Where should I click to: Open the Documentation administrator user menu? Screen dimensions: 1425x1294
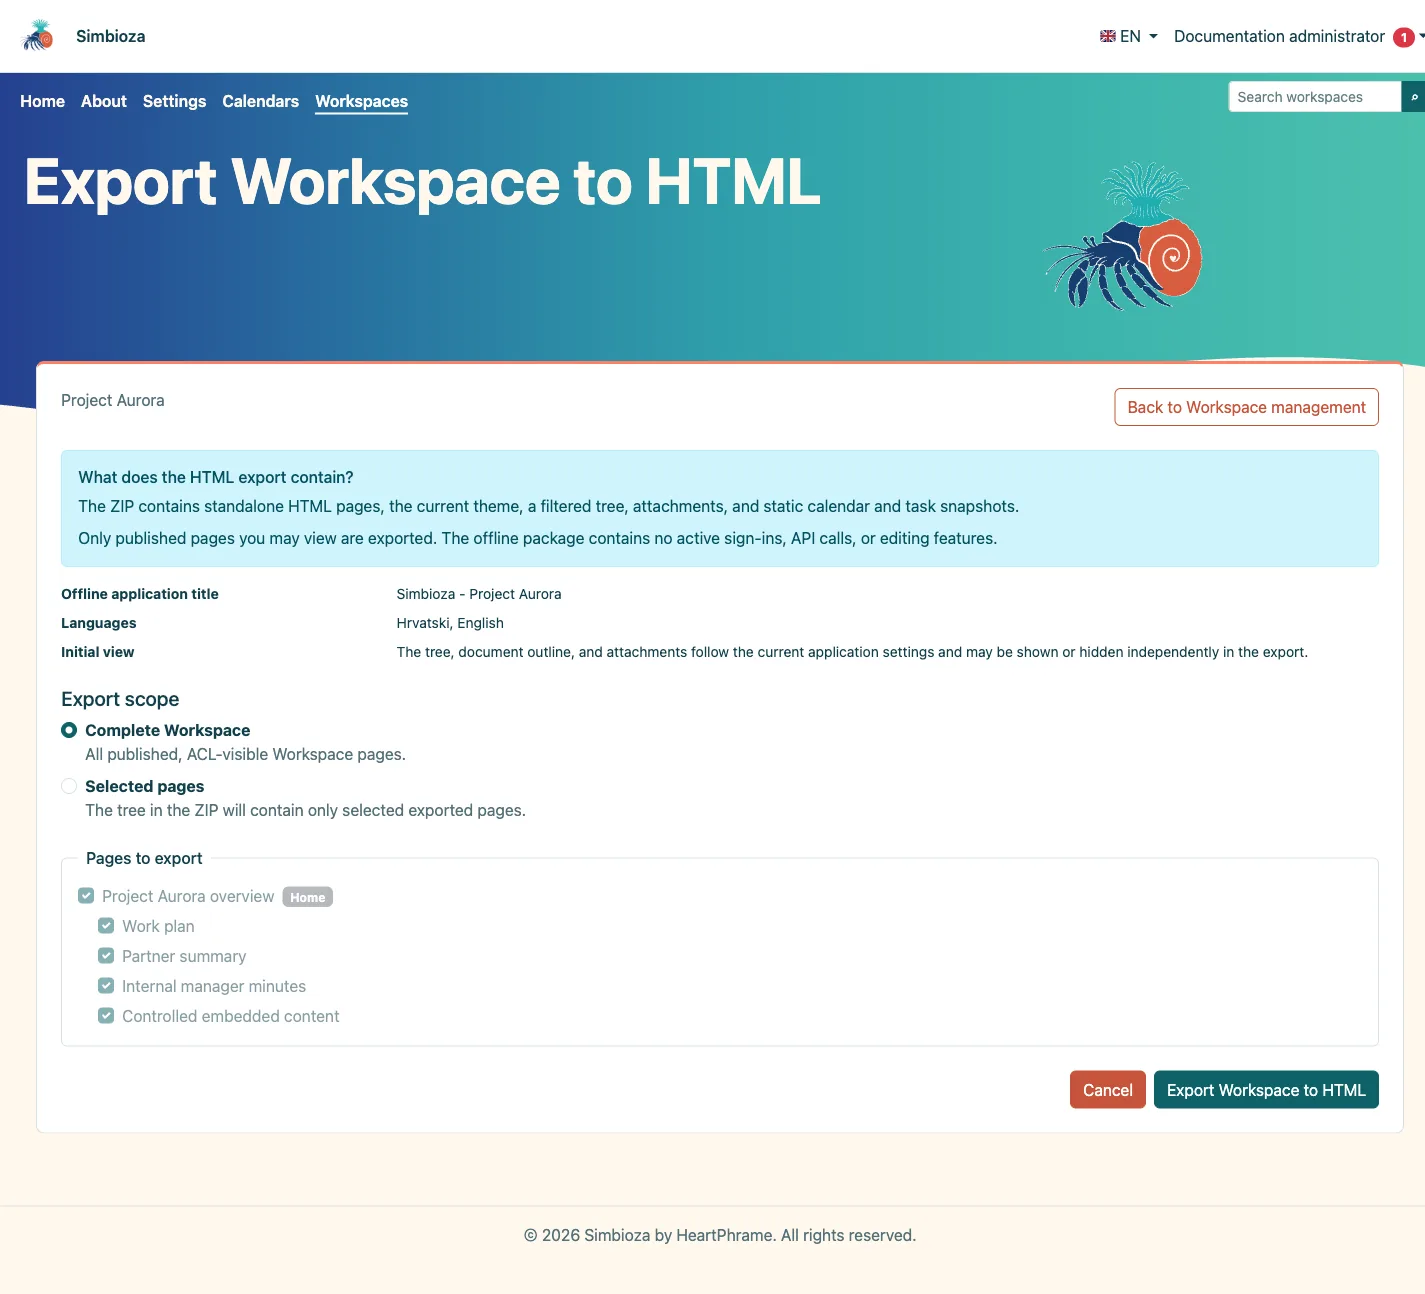point(1299,36)
